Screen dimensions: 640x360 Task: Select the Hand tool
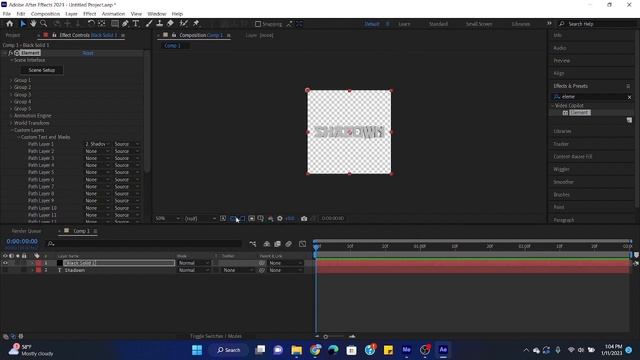pyautogui.click(x=33, y=24)
